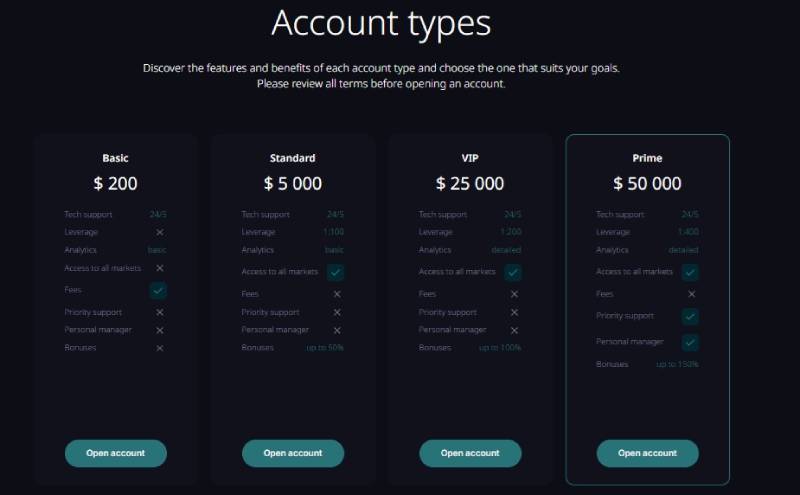This screenshot has height=495, width=800.
Task: Click Basic Personal manager X icon
Action: click(160, 331)
